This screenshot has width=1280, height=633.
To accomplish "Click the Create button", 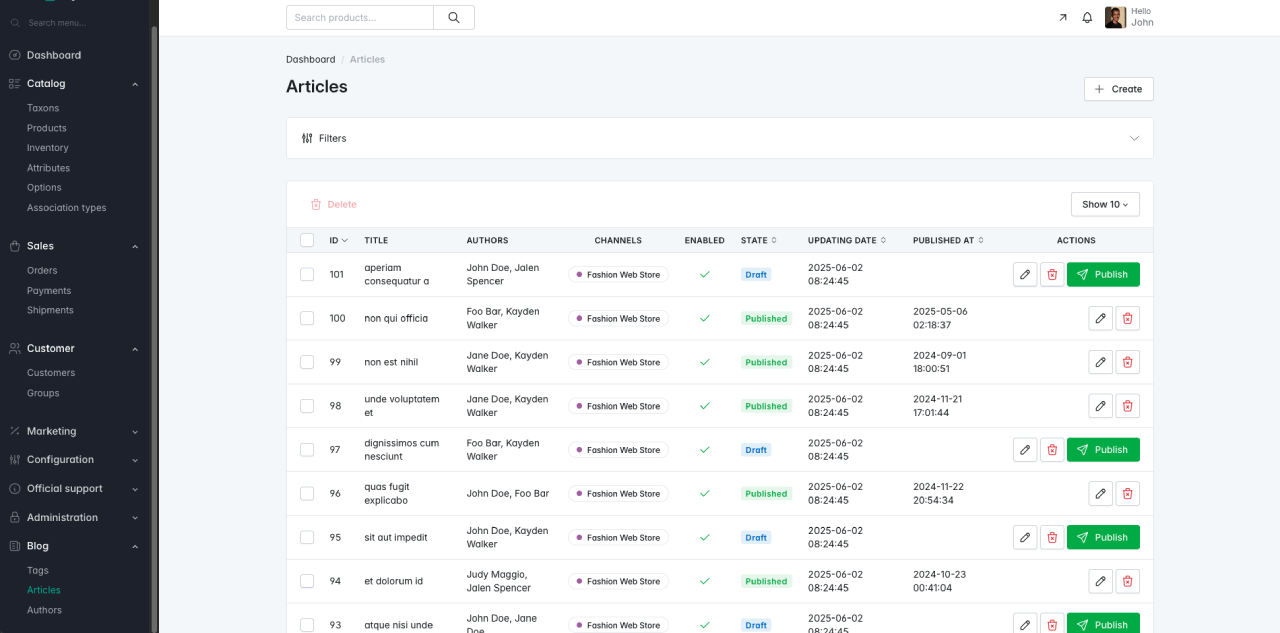I will 1118,89.
